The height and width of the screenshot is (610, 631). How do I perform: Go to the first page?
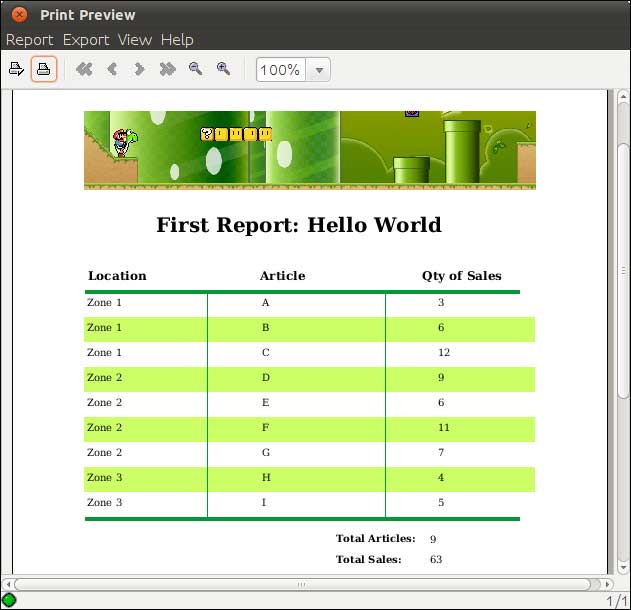84,69
